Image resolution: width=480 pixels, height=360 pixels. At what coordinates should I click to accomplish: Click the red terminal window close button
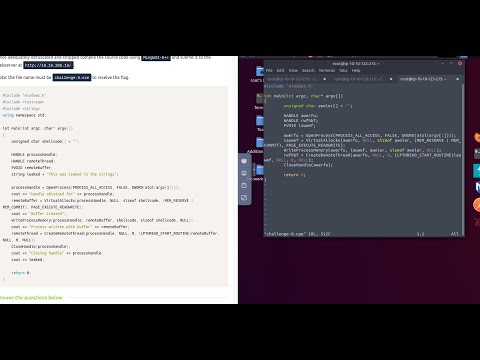pos(460,63)
